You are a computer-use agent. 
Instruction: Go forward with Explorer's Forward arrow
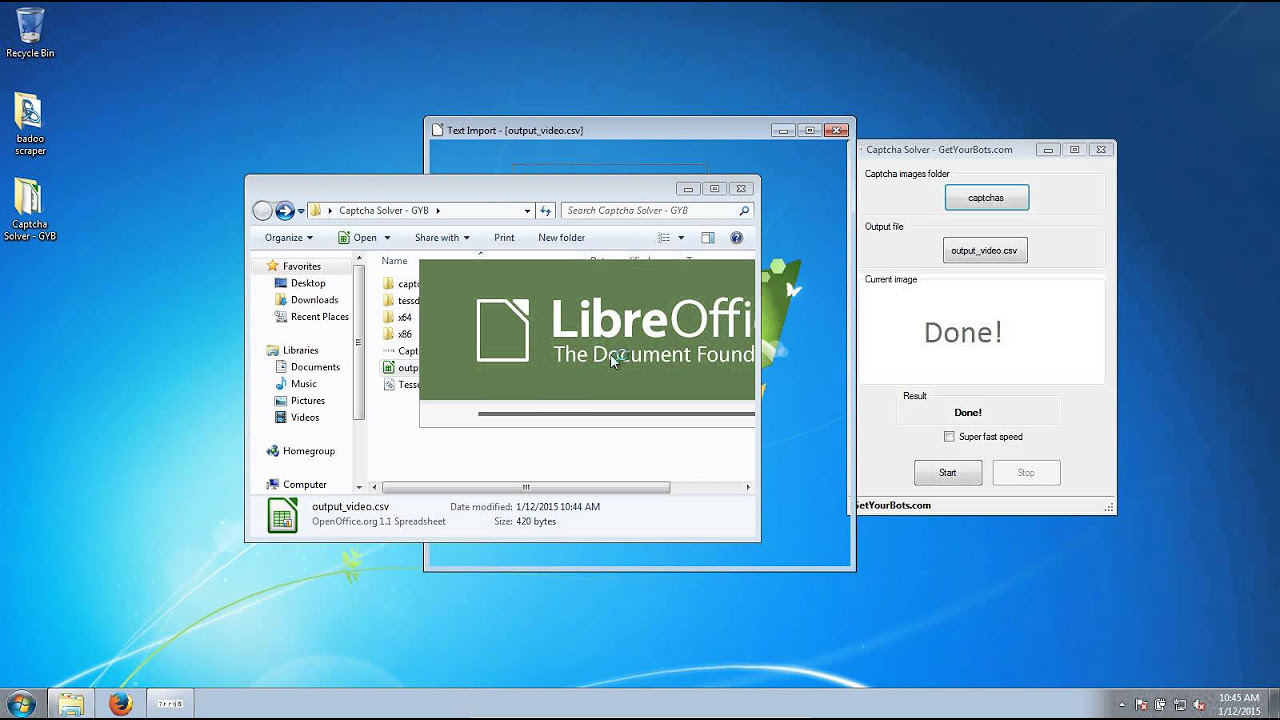click(285, 211)
